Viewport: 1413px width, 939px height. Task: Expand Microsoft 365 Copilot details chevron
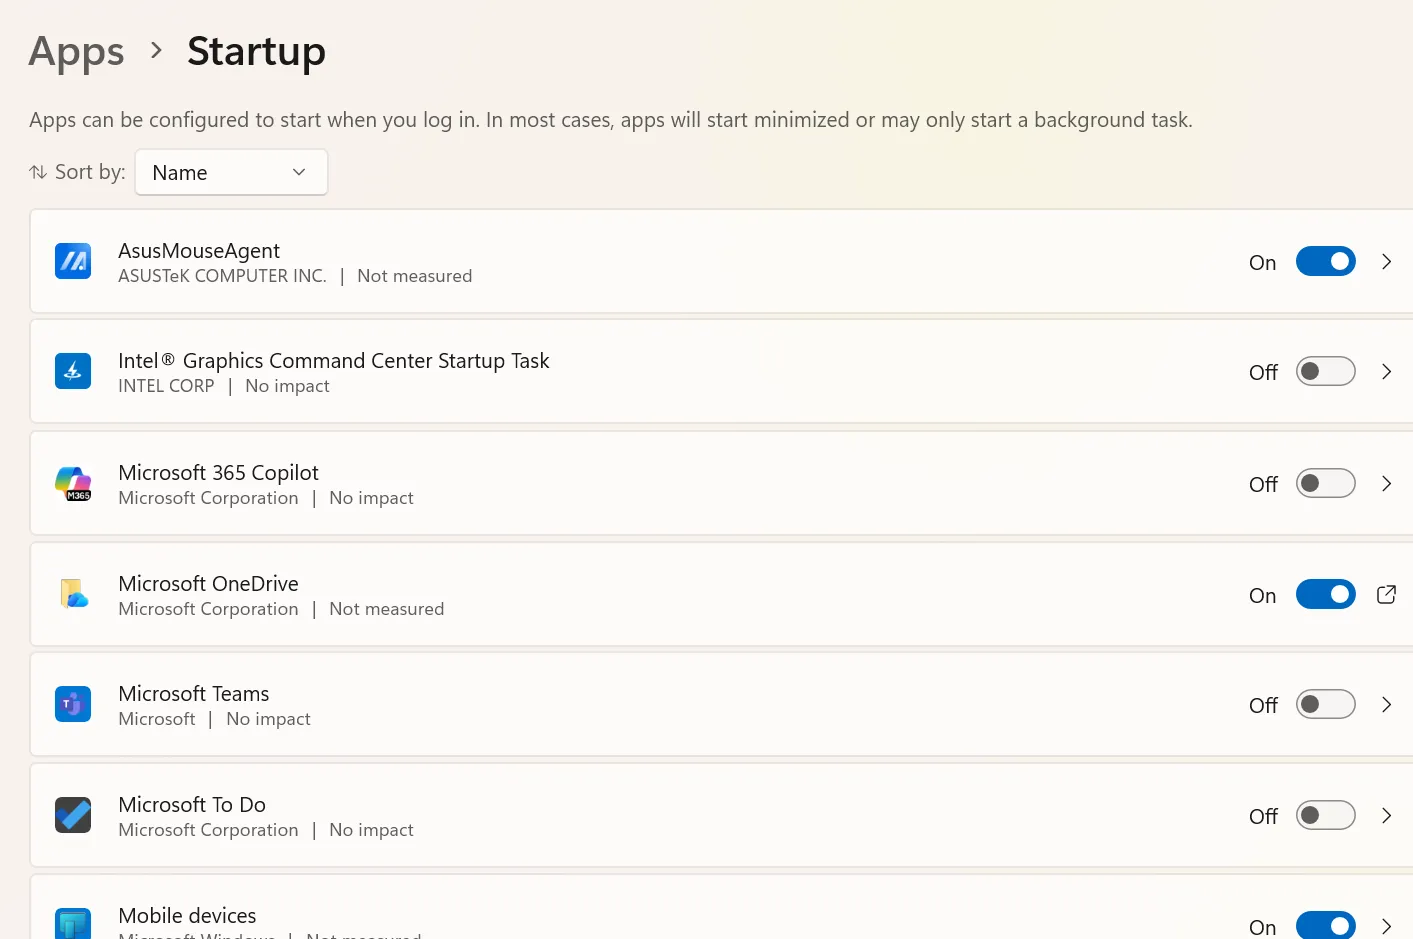pos(1386,483)
